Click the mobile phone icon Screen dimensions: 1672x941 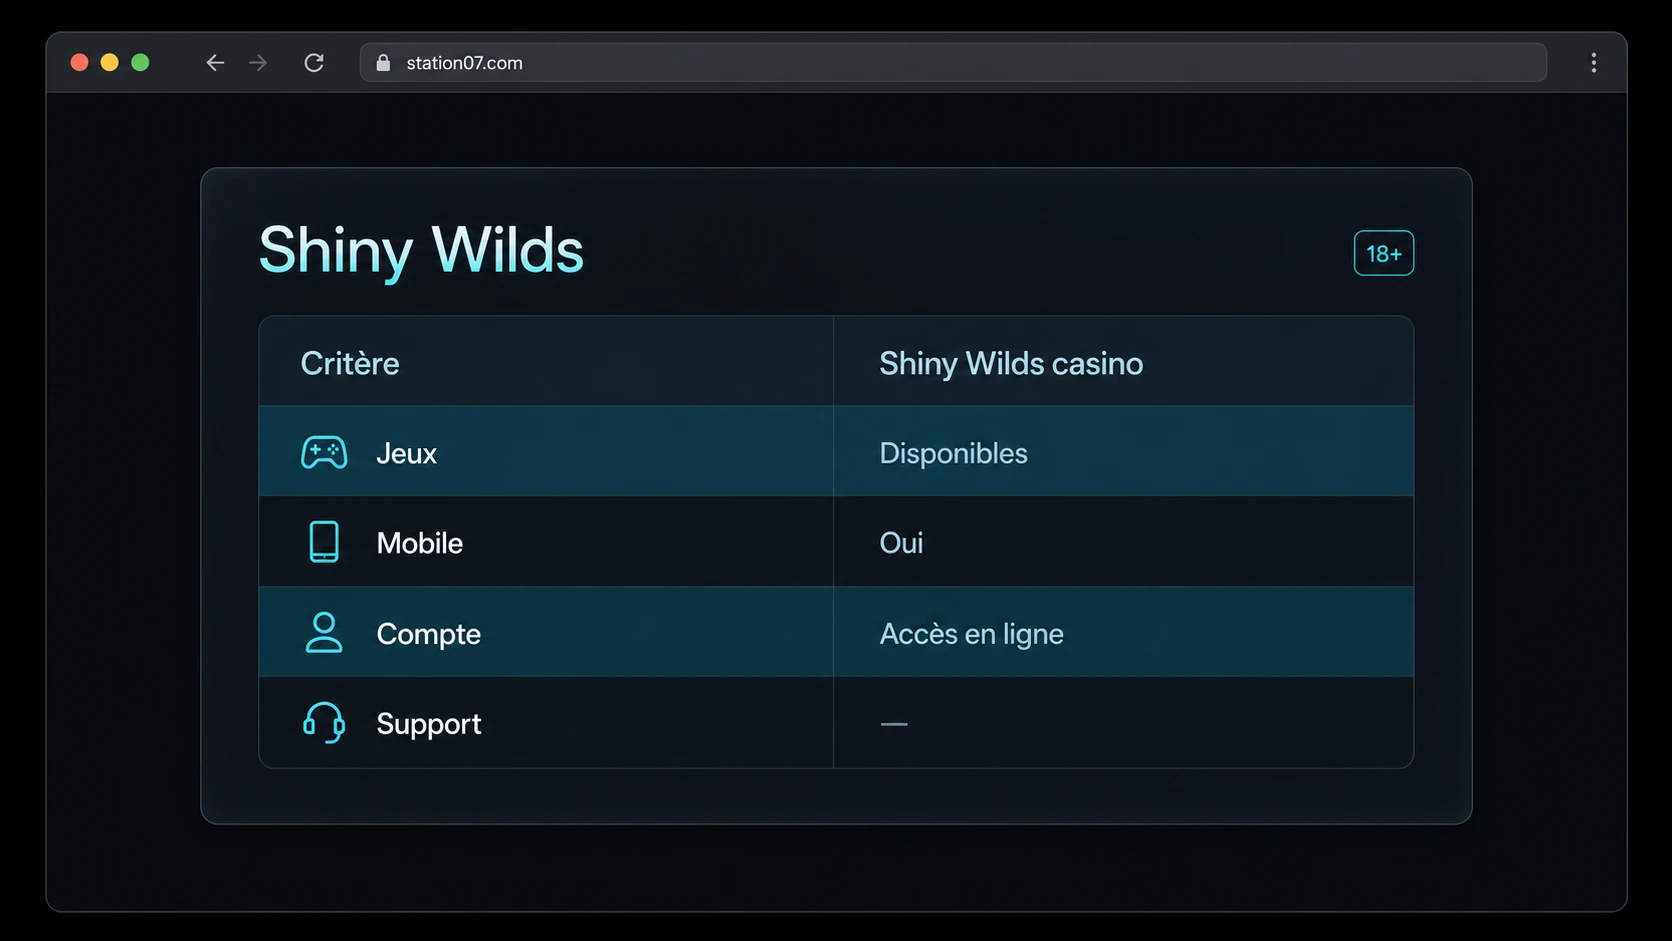click(x=324, y=542)
